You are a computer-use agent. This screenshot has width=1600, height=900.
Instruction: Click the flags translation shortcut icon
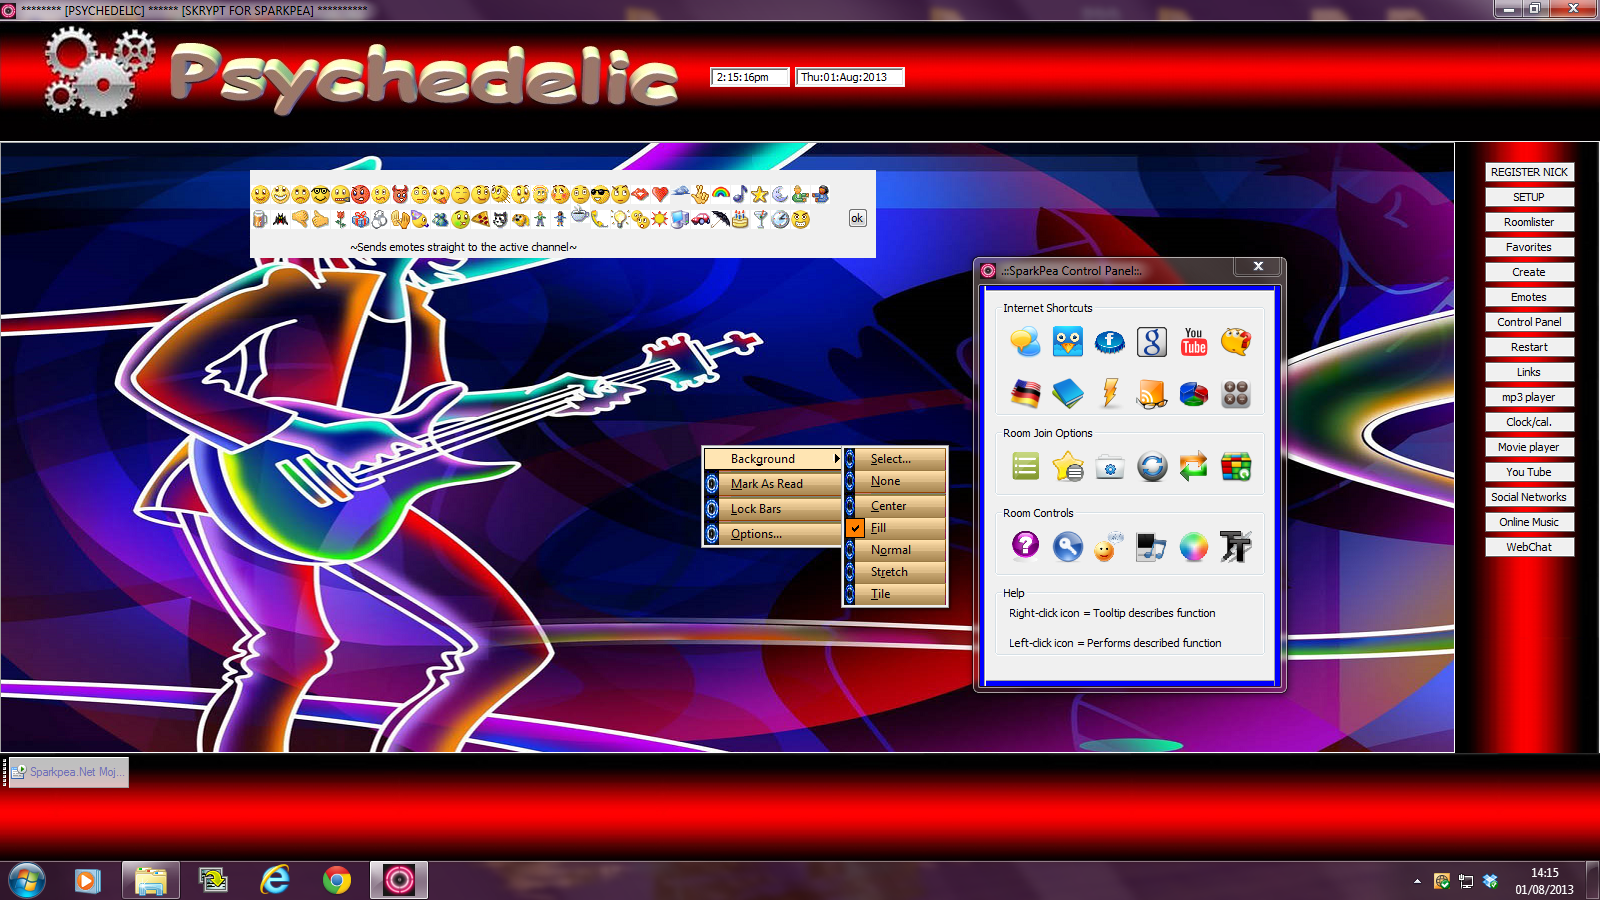tap(1025, 393)
